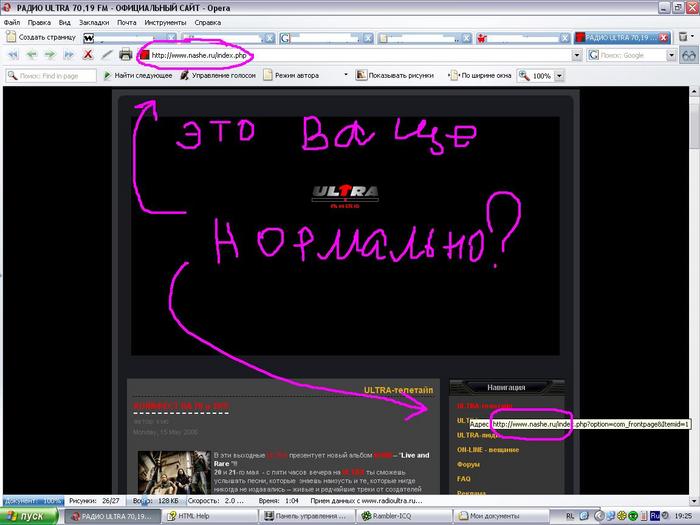Open the Google search engine dropdown

coord(671,55)
